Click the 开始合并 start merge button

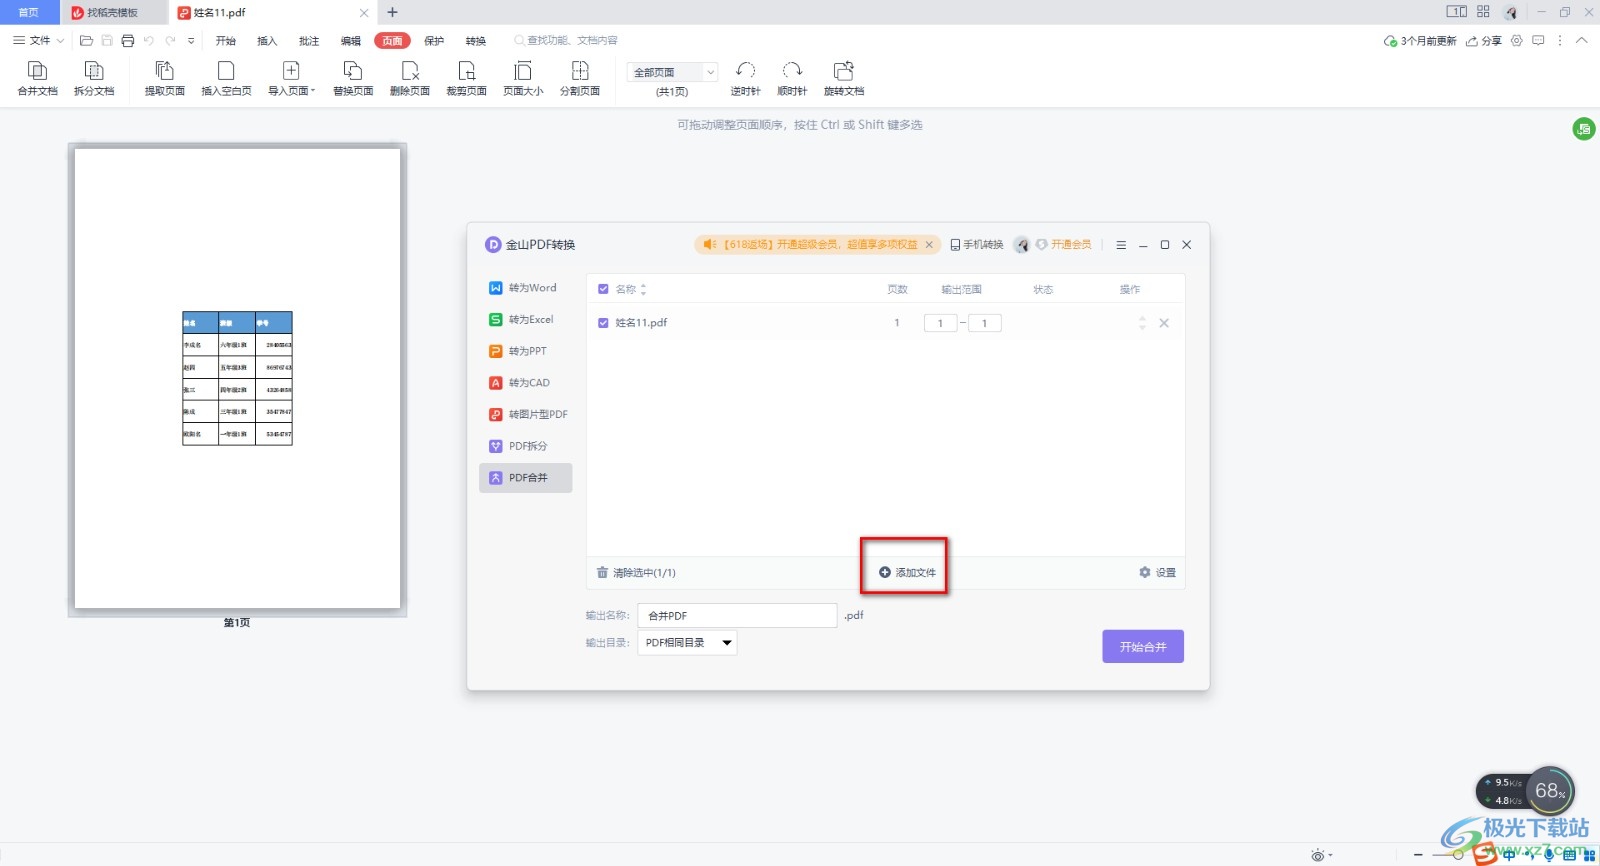pos(1143,647)
